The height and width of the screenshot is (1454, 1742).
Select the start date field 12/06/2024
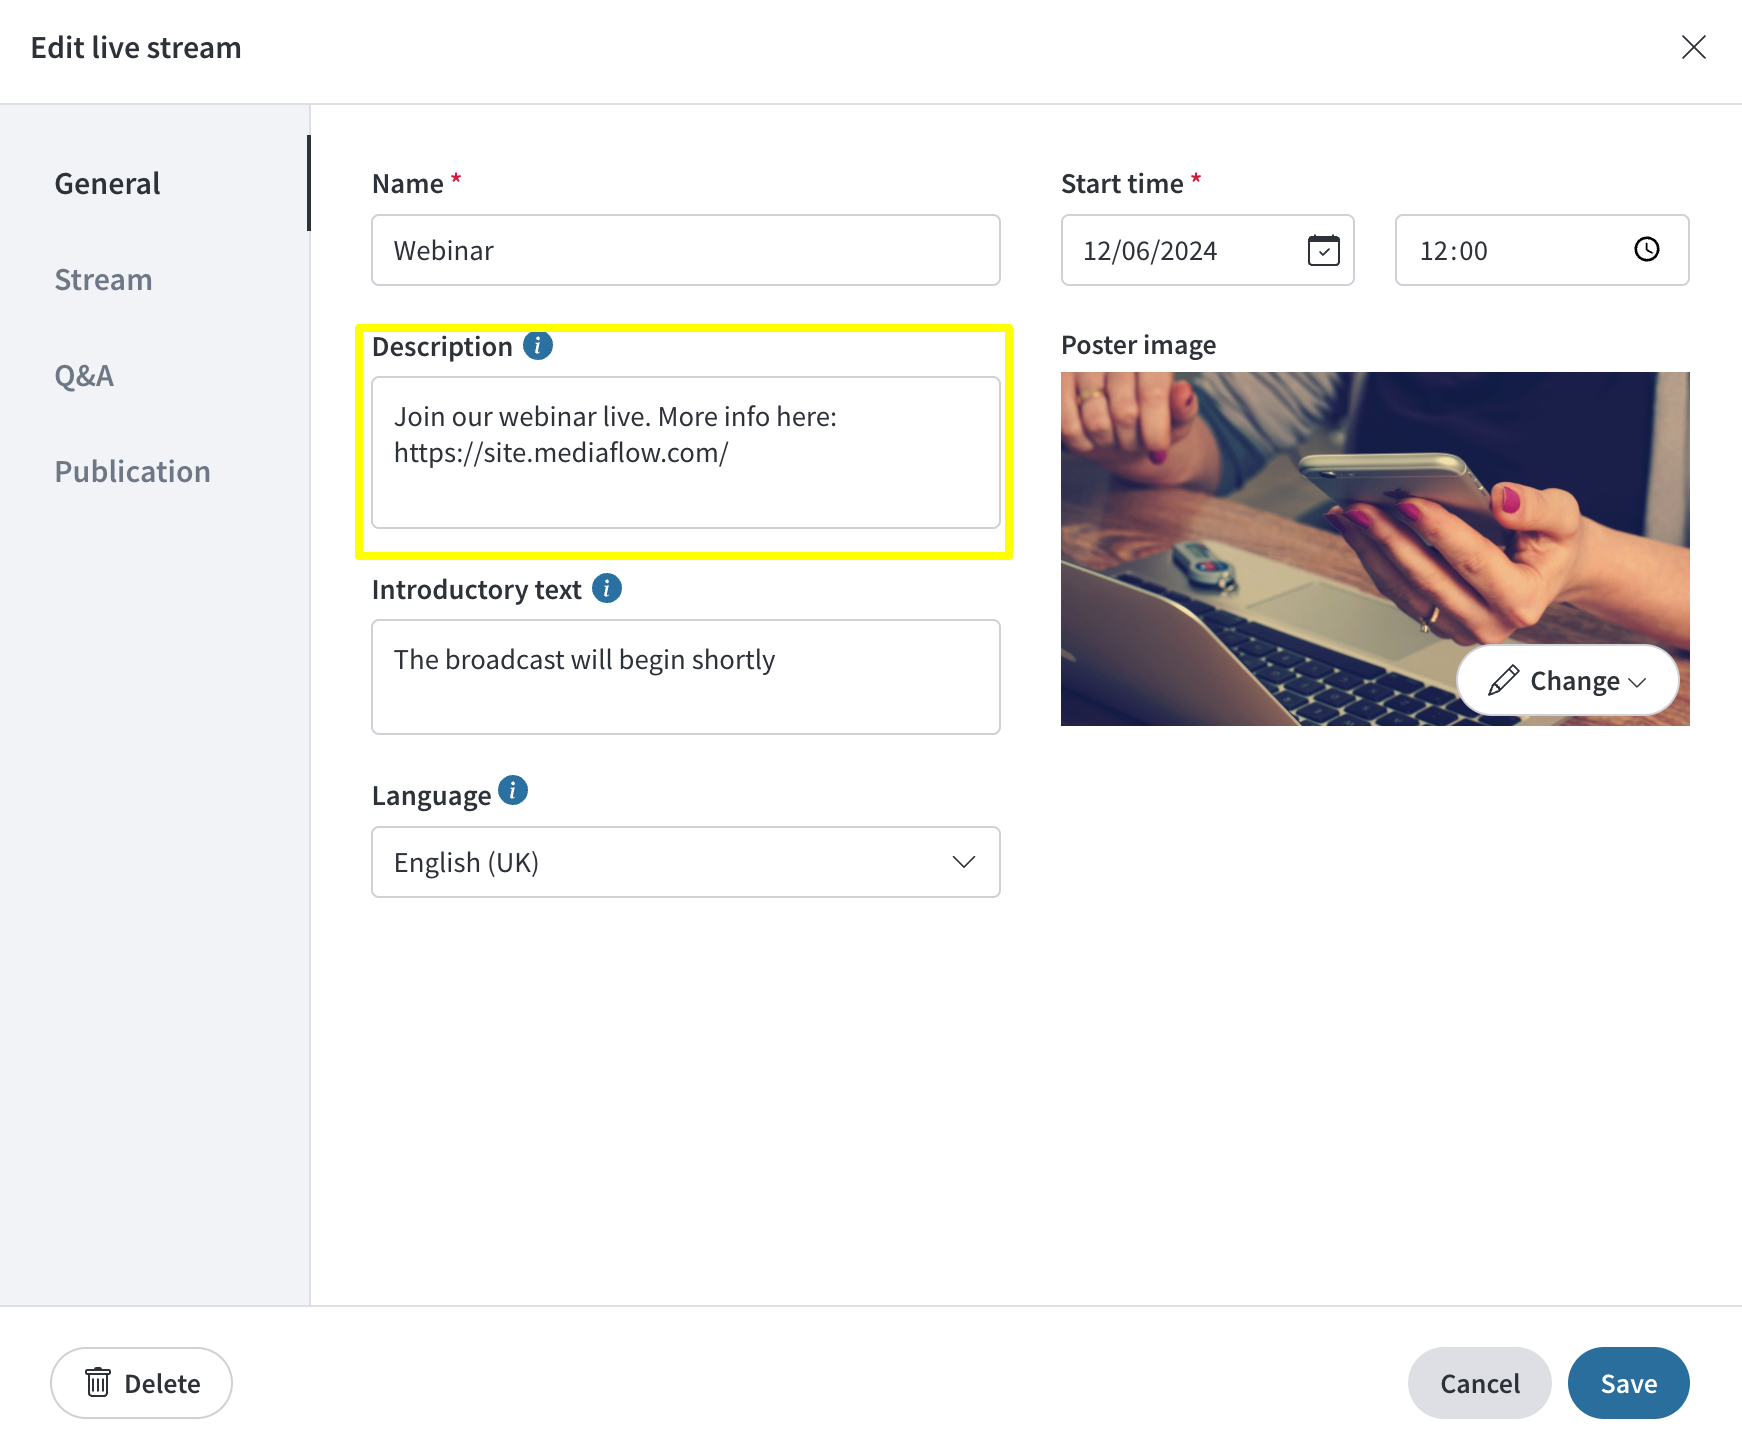1207,250
